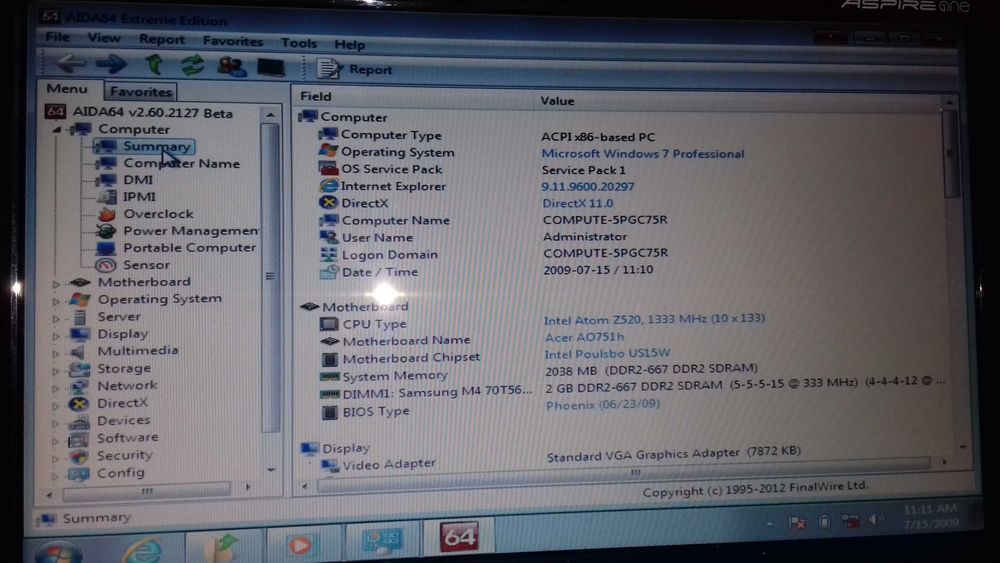Select DMI tree item
Viewport: 1000px width, 563px height.
(138, 180)
